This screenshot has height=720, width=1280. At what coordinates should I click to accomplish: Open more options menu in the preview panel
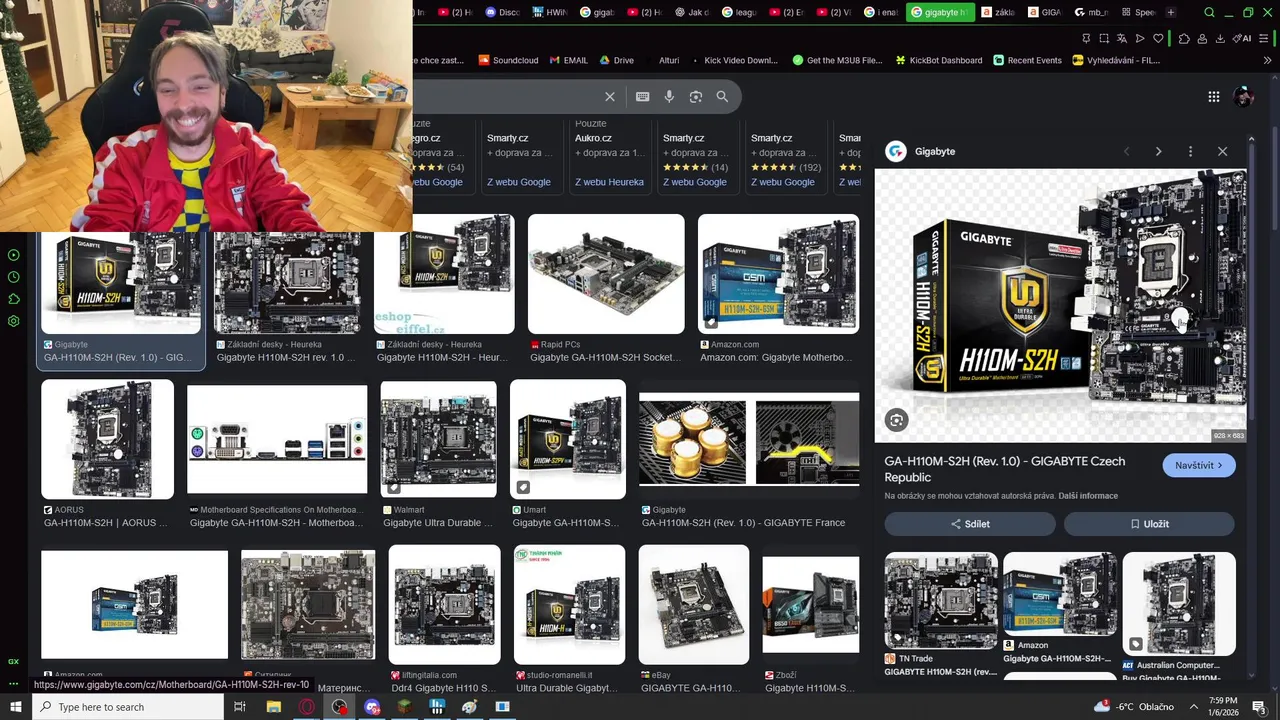coord(1190,151)
